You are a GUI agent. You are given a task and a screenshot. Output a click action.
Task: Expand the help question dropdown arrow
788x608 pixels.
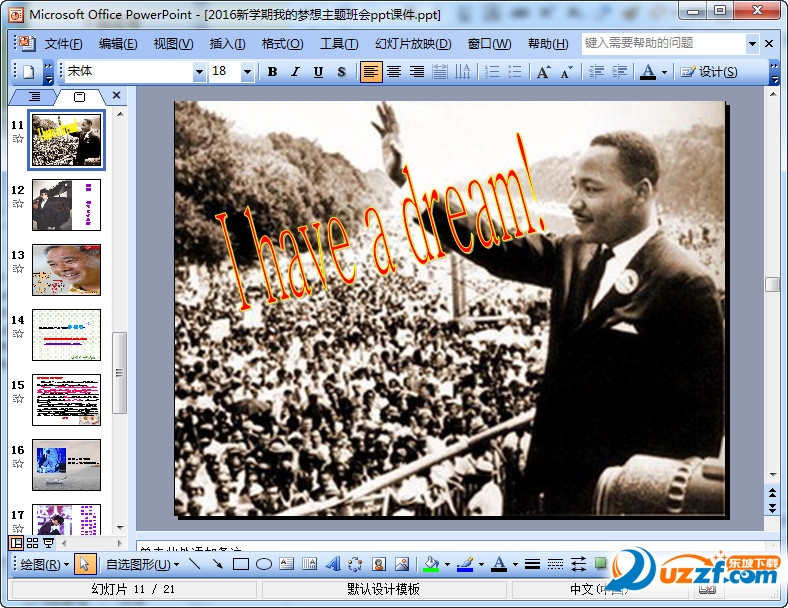752,44
